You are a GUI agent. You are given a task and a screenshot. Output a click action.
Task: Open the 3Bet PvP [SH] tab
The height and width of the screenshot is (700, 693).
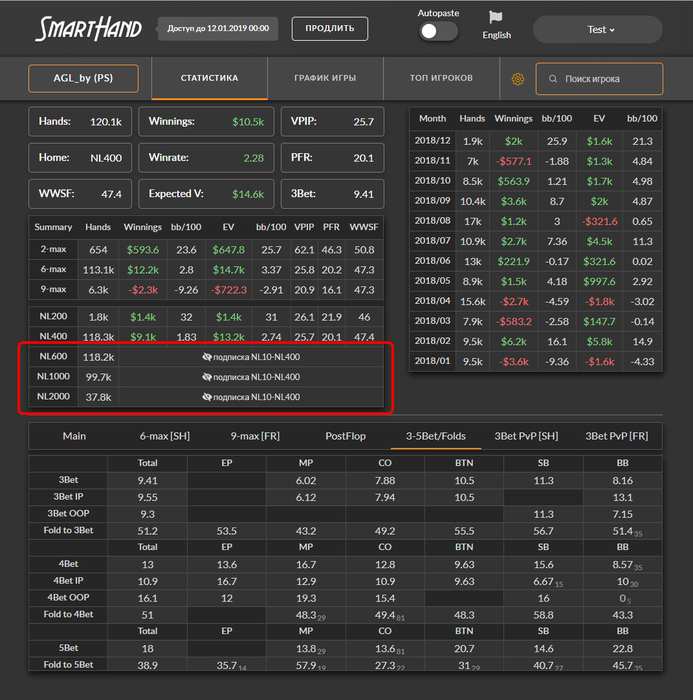click(526, 436)
